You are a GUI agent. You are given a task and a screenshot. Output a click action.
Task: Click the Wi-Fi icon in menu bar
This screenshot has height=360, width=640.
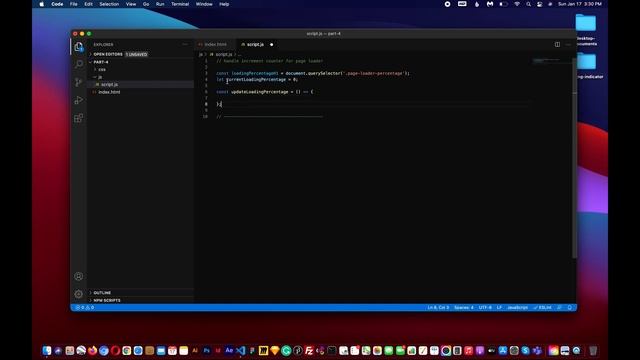point(517,4)
